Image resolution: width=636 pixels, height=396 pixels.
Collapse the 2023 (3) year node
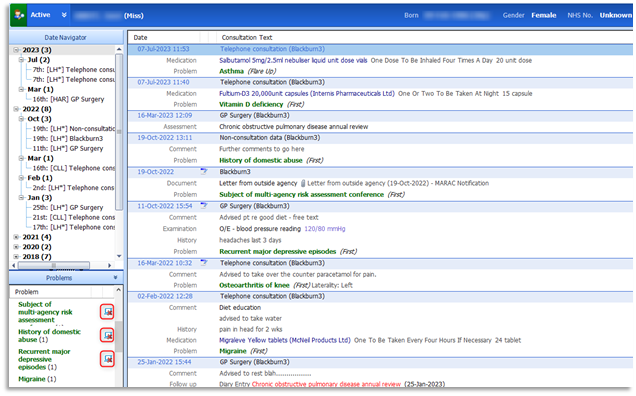16,50
